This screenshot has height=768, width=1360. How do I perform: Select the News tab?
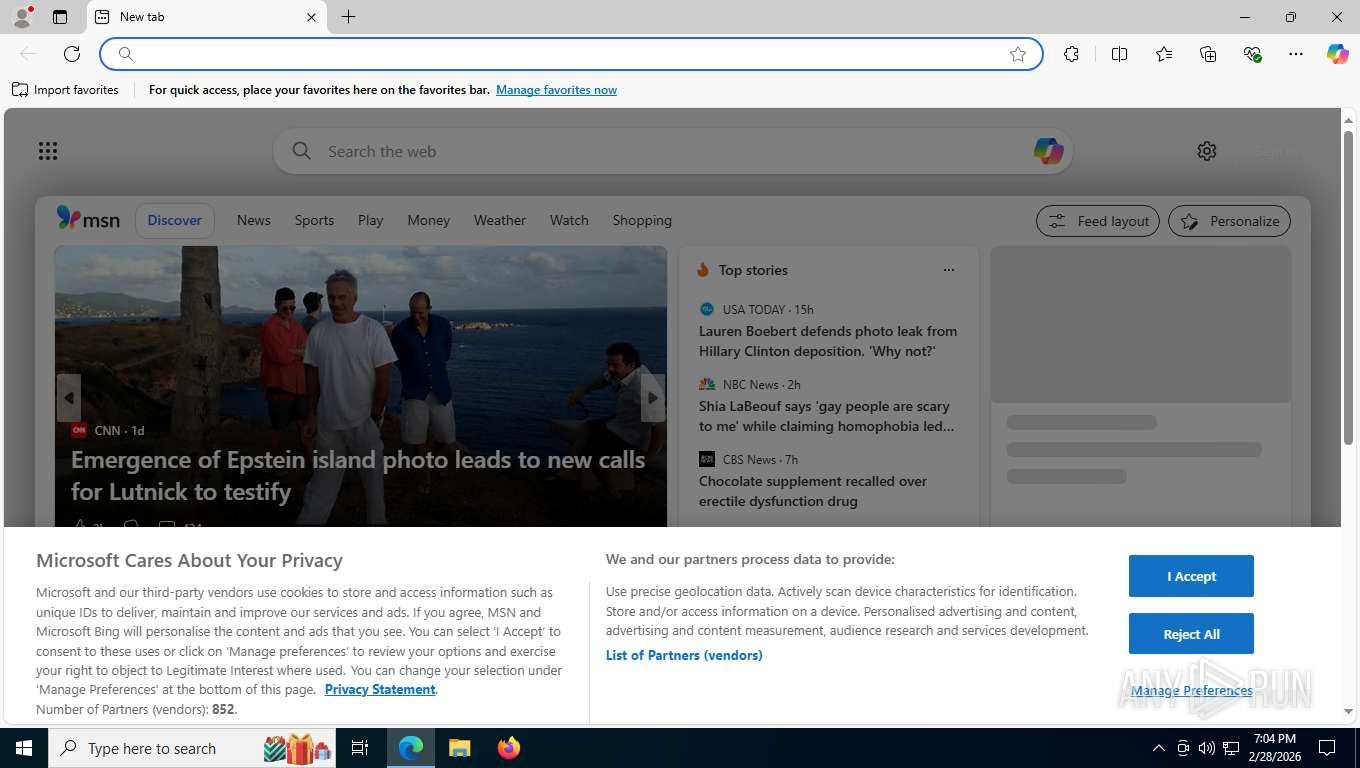pos(254,220)
